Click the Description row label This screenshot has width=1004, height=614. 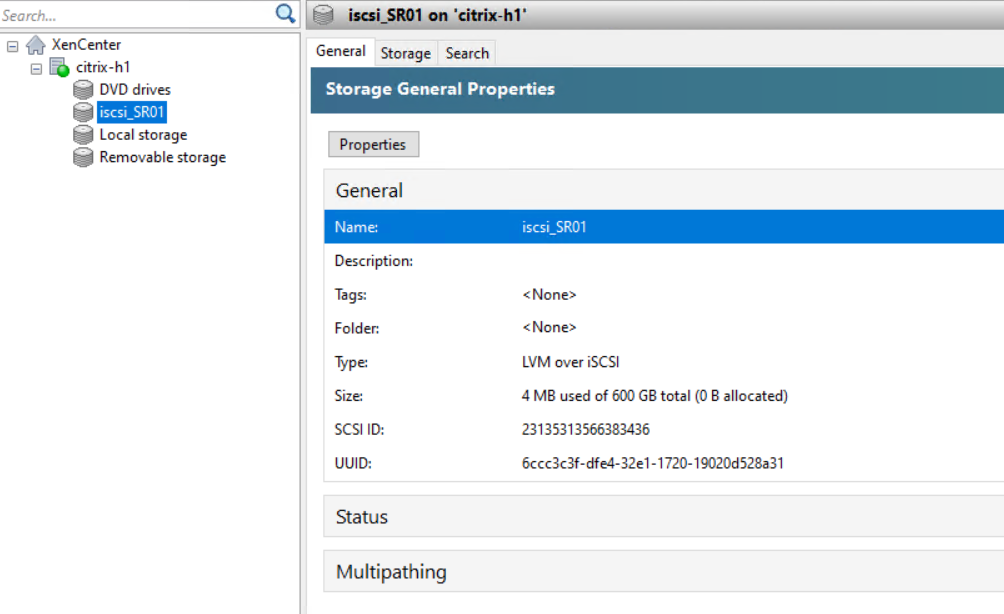pos(373,261)
